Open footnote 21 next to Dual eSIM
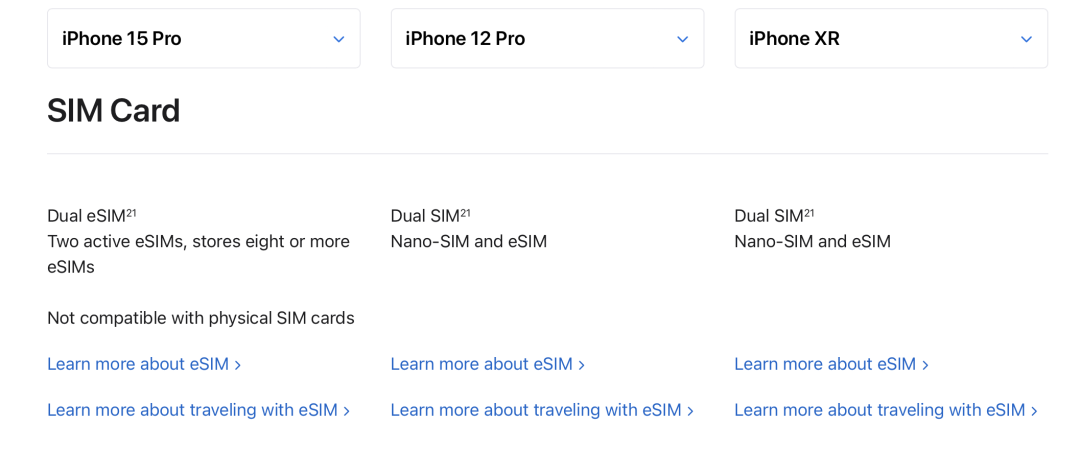Image resolution: width=1080 pixels, height=475 pixels. [132, 213]
